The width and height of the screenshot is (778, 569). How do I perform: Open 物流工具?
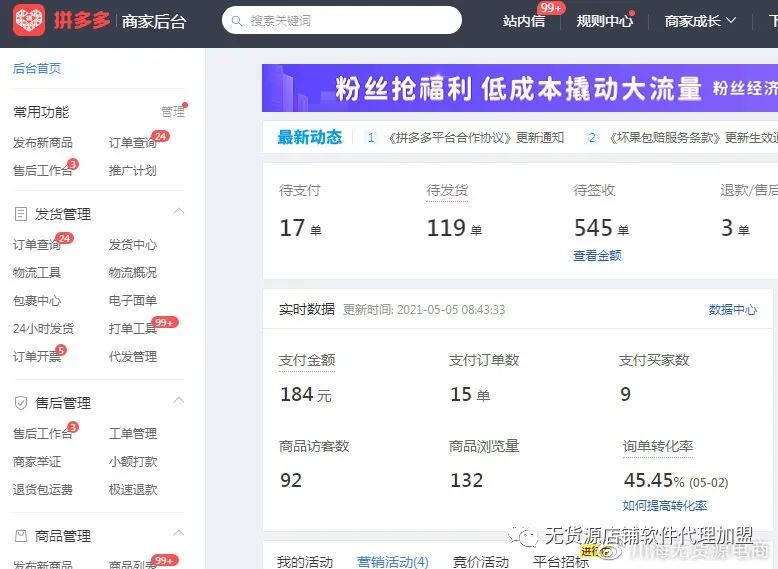coord(37,272)
